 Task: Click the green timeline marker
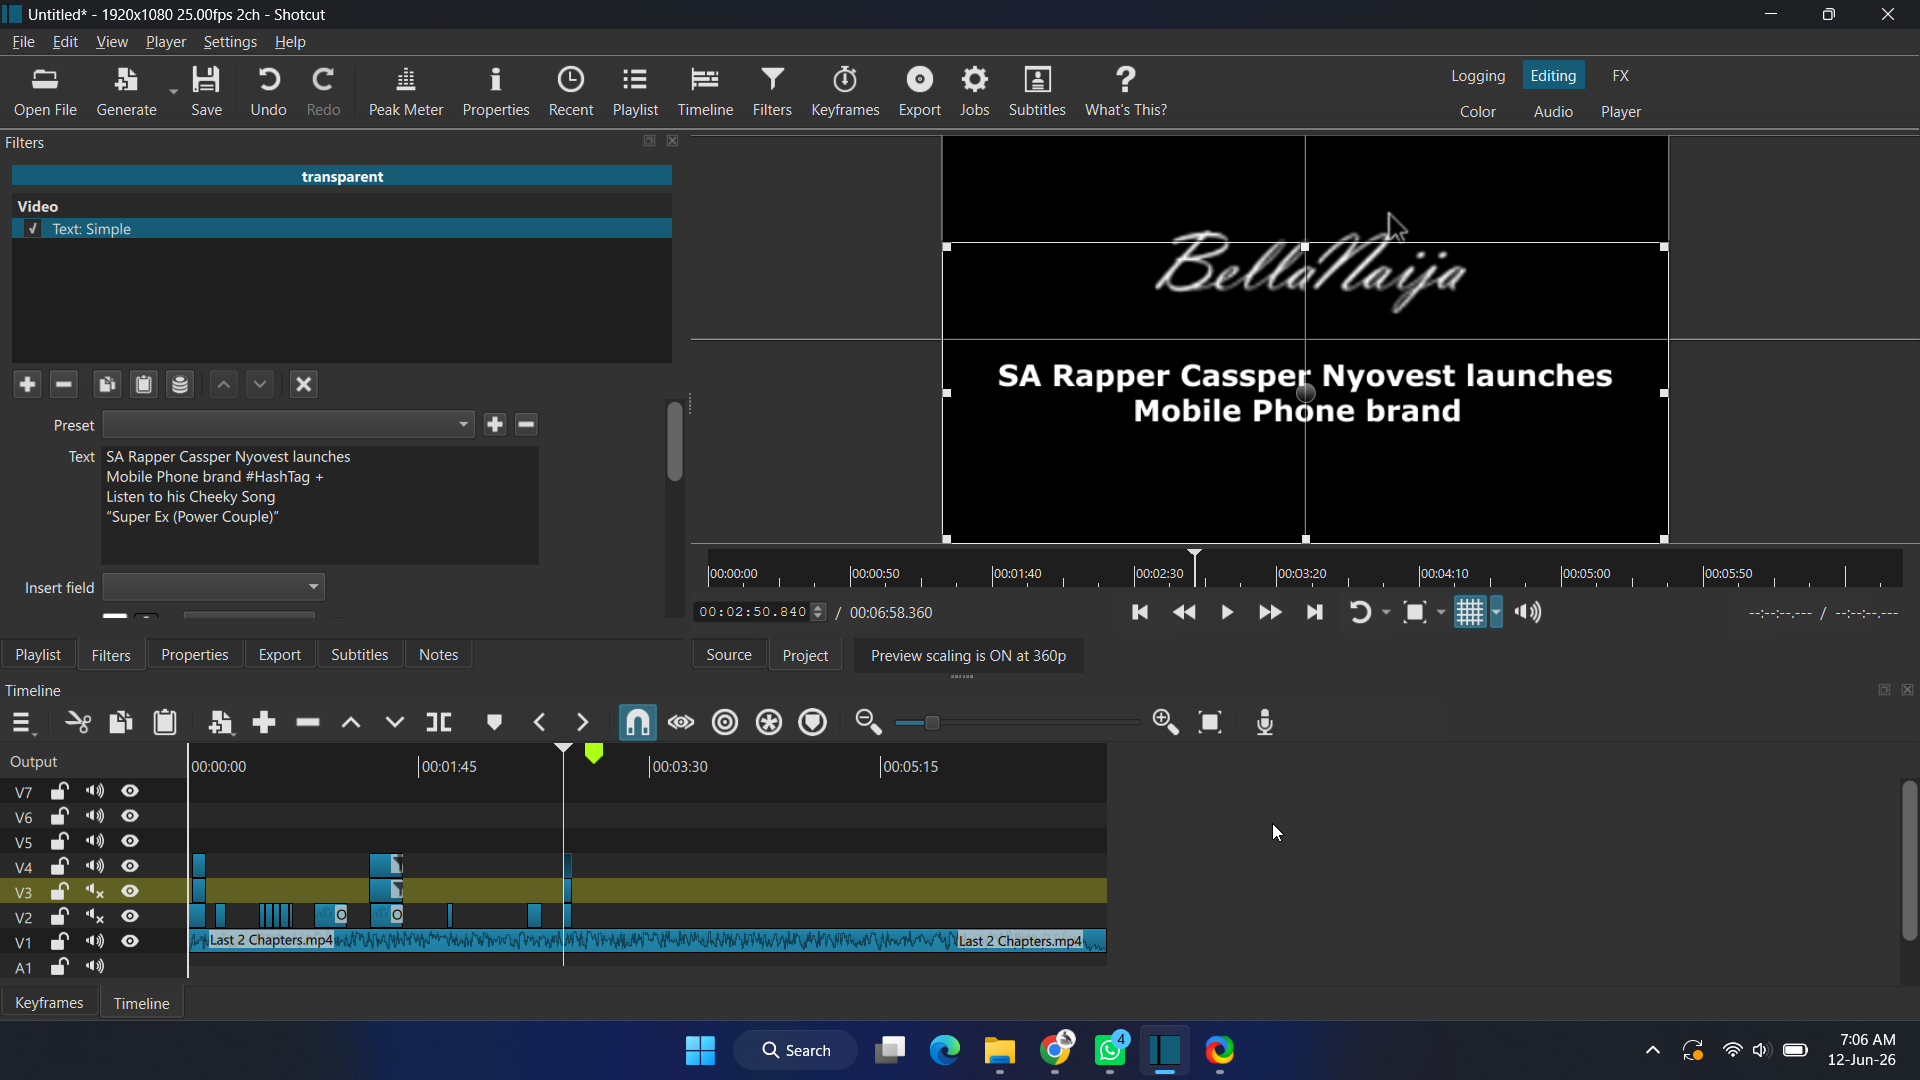594,753
